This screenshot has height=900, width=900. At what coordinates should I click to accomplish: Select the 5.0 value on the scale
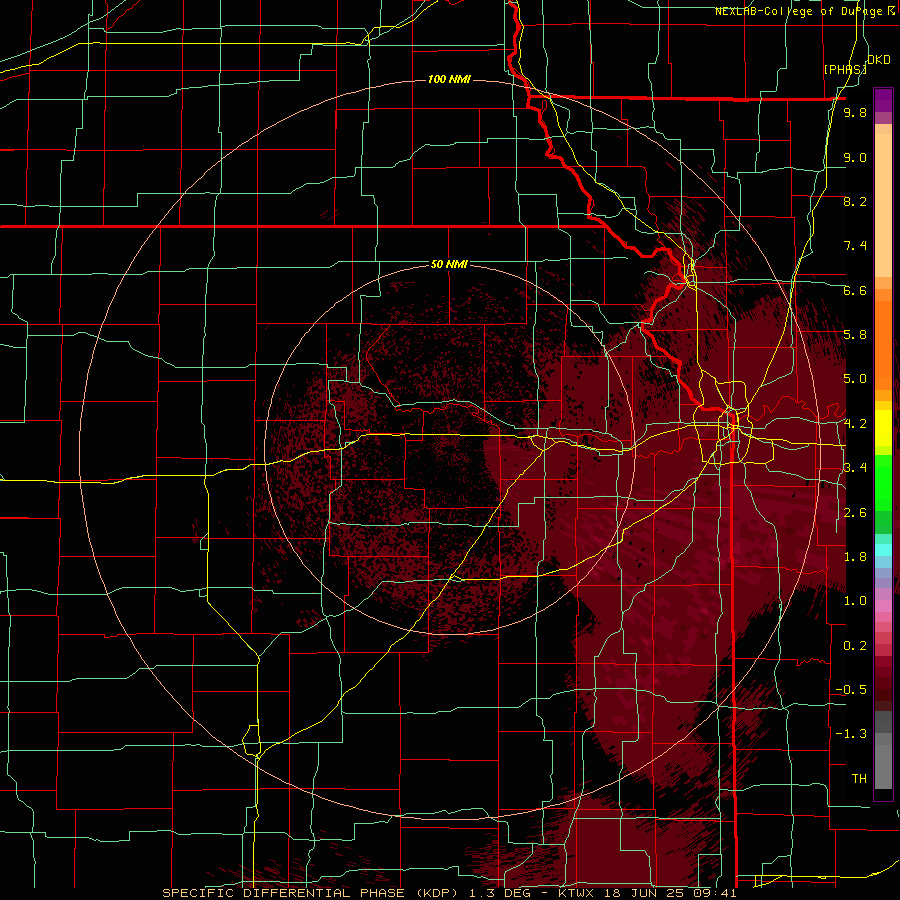point(855,379)
